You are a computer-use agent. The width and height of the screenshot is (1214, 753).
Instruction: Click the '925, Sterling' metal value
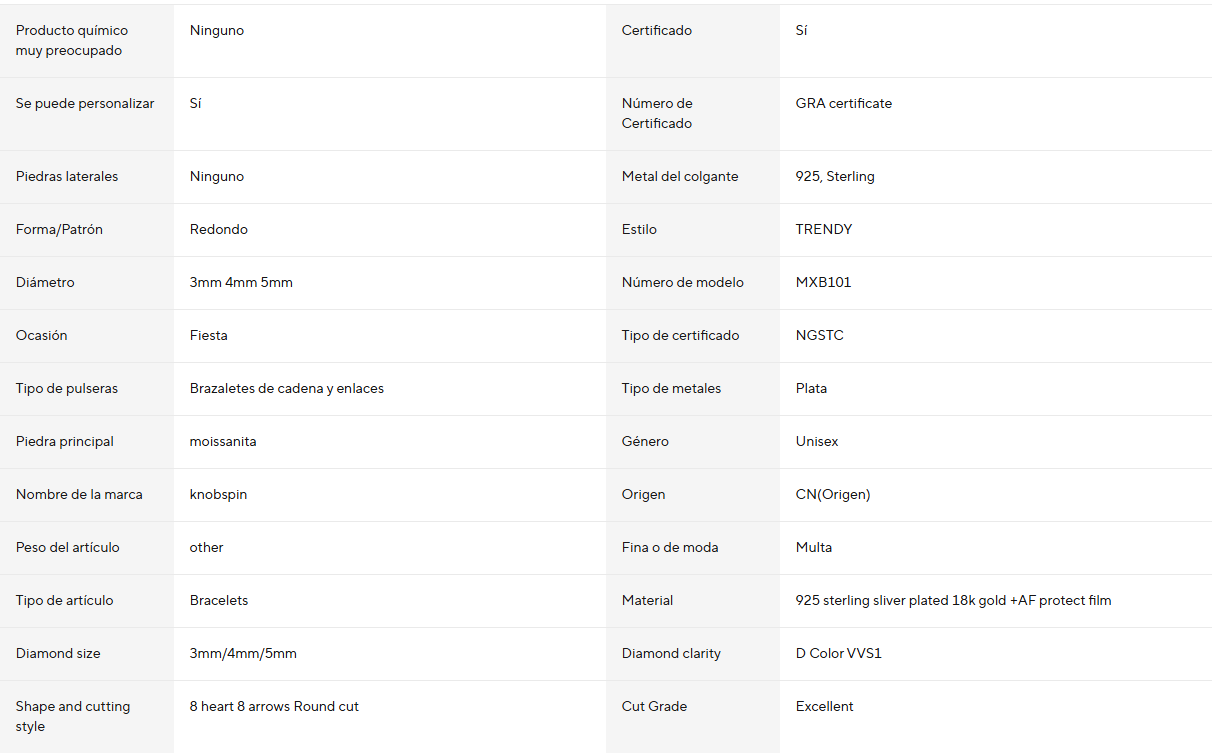(x=835, y=176)
